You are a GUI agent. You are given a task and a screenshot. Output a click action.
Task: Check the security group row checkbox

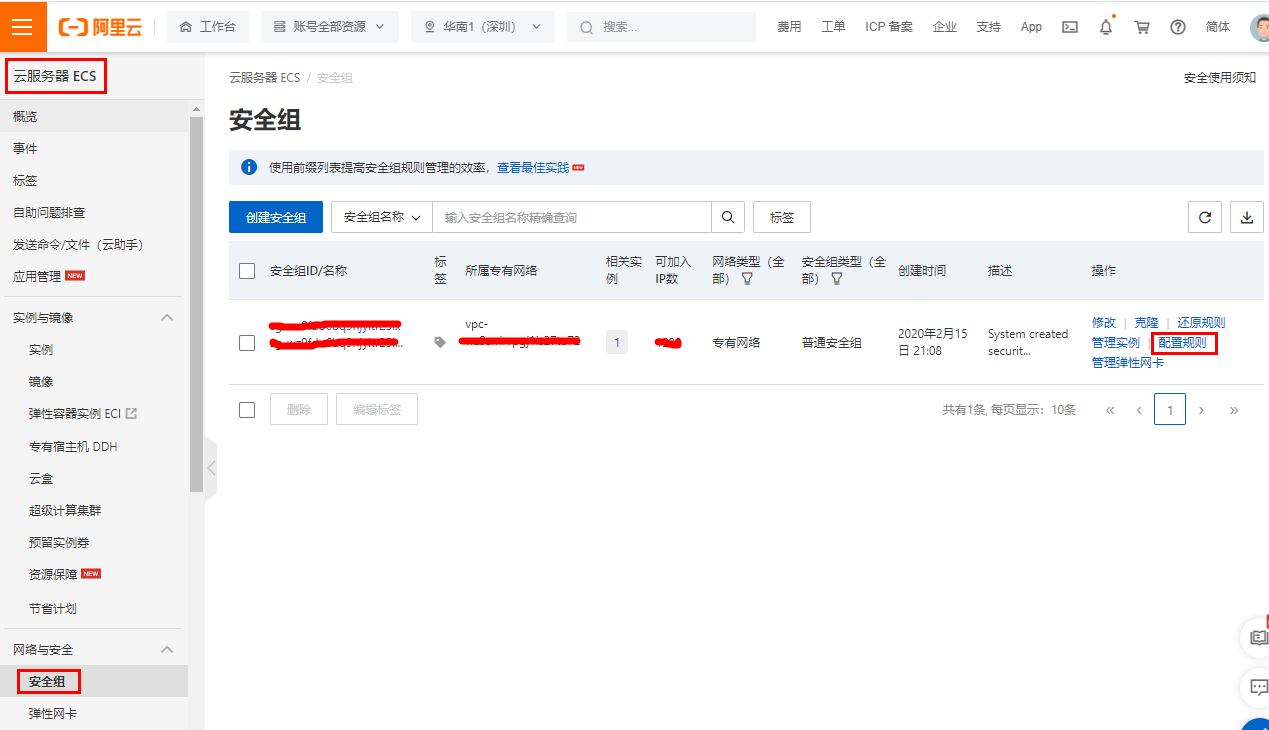pos(246,342)
